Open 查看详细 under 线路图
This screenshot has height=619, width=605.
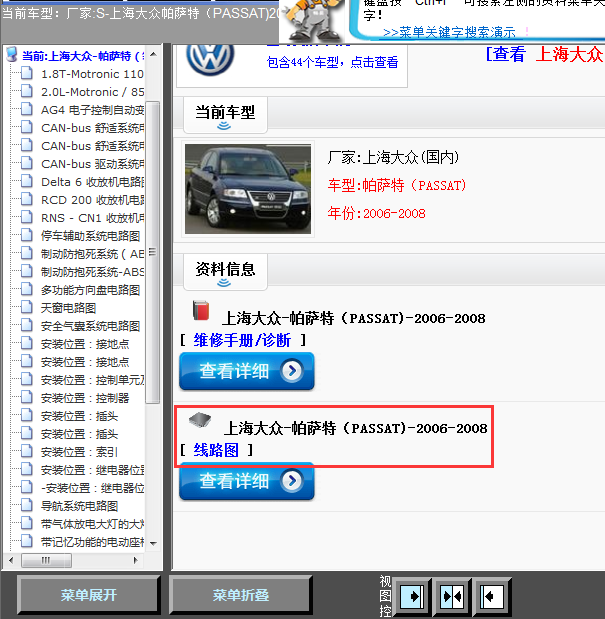point(247,481)
